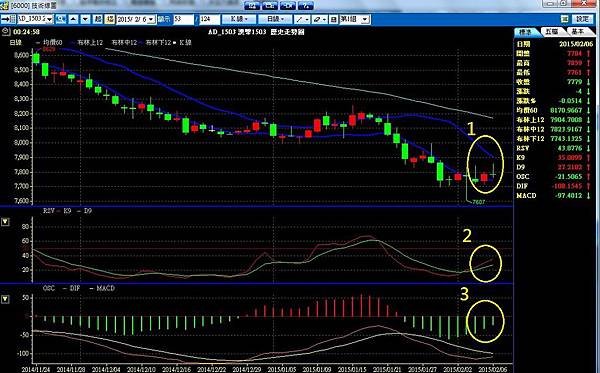Open the AD_1503 symbol dropdown
Viewport: 600px width, 373px height.
49,19
